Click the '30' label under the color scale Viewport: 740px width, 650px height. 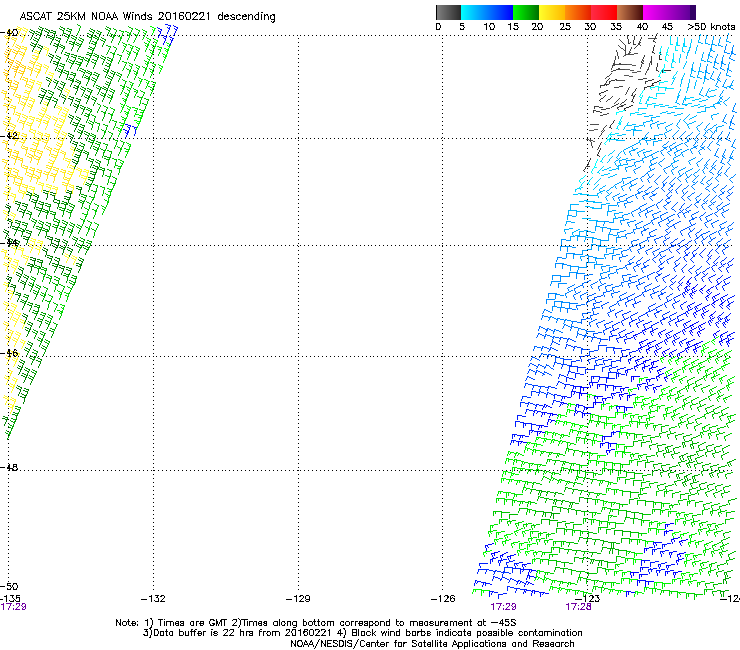[x=590, y=26]
